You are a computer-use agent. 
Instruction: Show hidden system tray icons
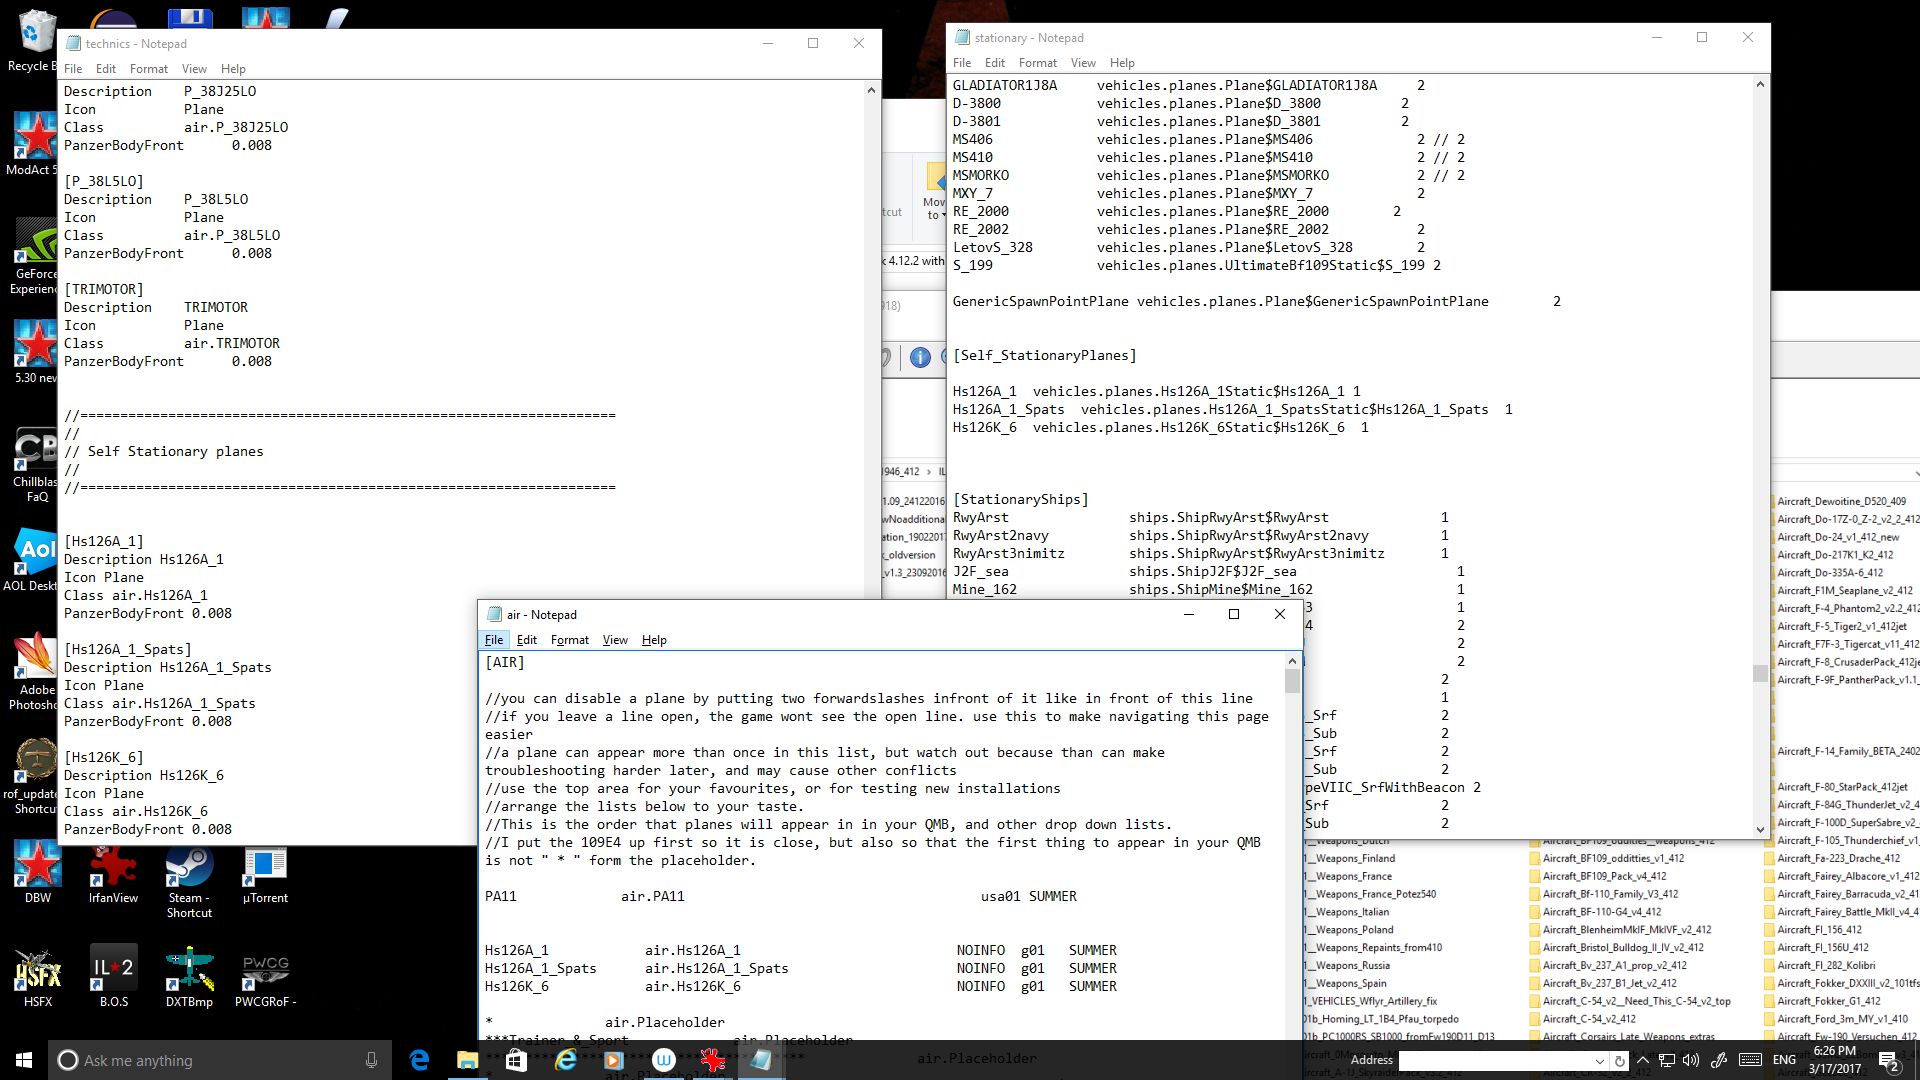click(x=1642, y=1060)
